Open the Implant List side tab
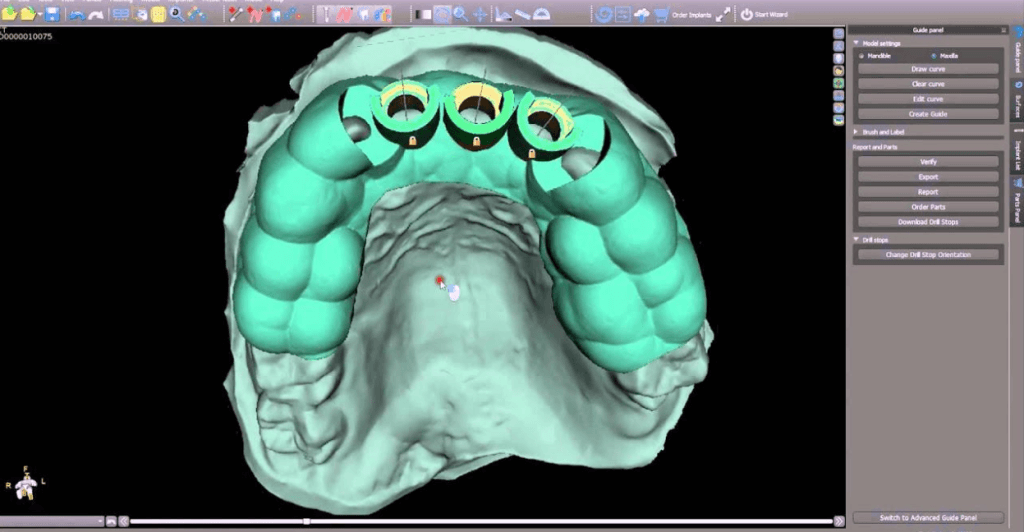The width and height of the screenshot is (1024, 532). click(1017, 149)
